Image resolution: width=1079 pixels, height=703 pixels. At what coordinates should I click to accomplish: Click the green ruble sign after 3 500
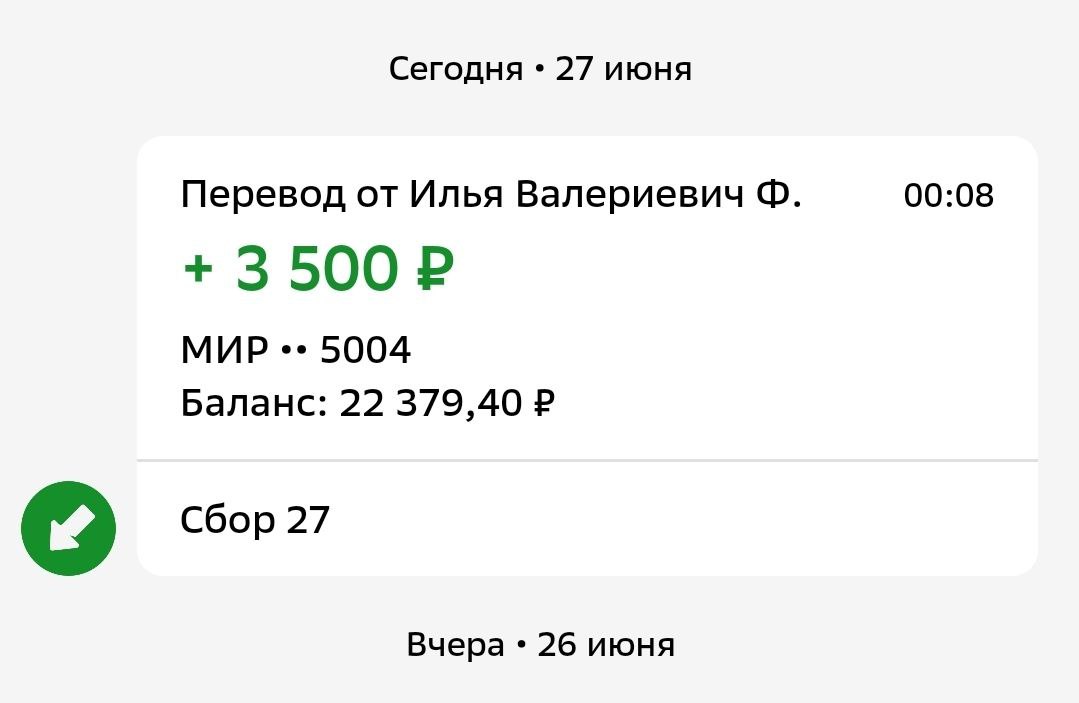coord(436,268)
